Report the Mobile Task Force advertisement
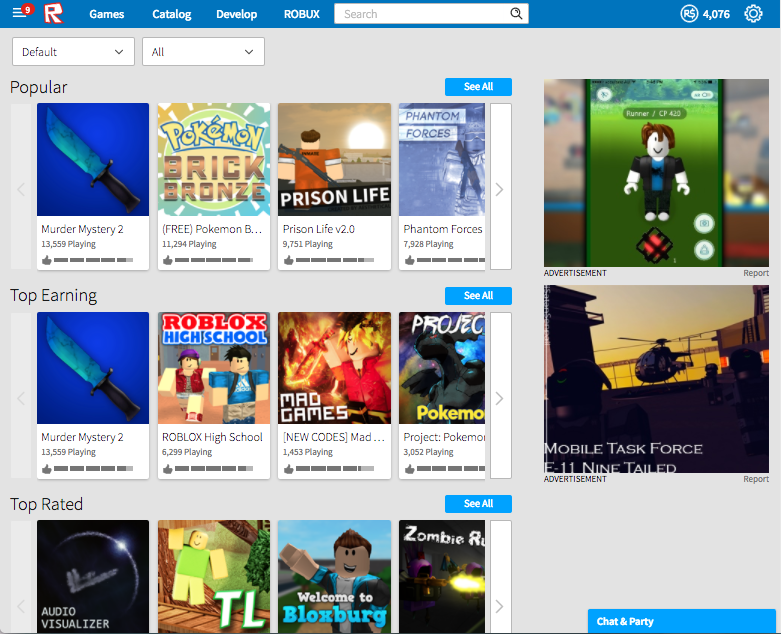This screenshot has width=781, height=634. tap(756, 479)
